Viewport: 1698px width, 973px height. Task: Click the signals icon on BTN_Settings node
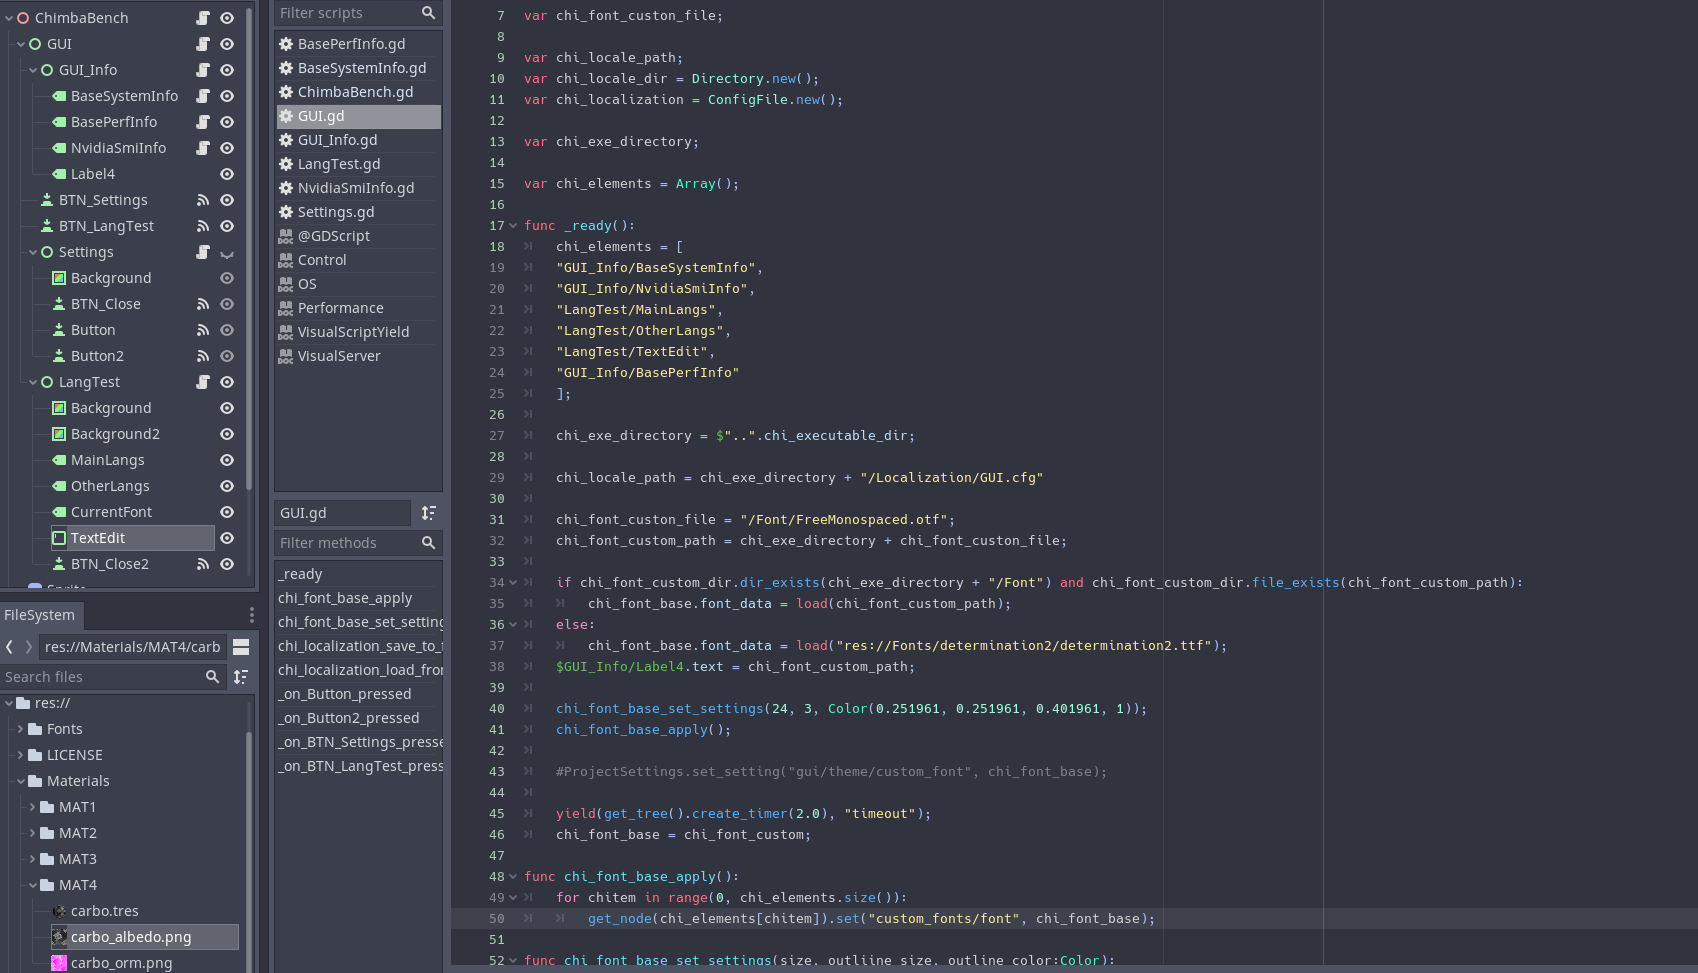(x=203, y=200)
